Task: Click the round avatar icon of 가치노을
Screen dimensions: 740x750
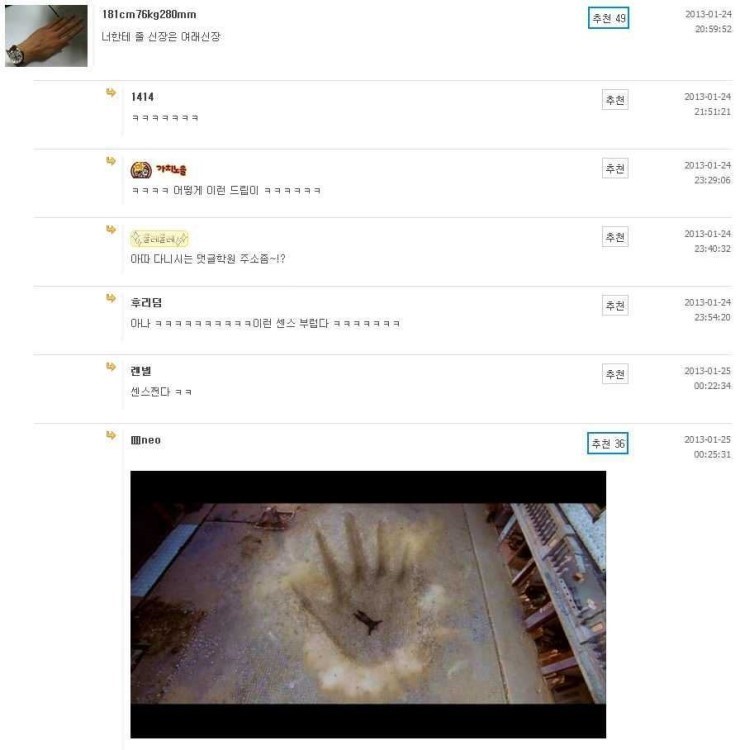Action: [x=141, y=170]
